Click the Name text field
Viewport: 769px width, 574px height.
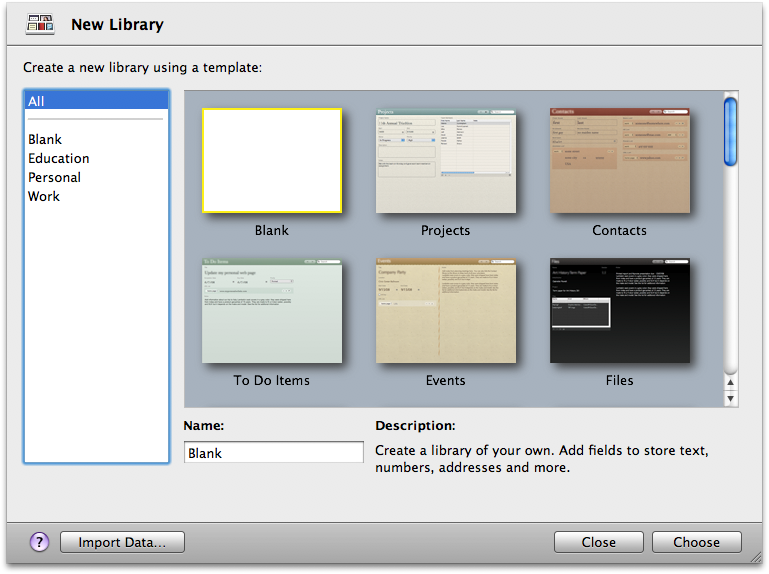click(274, 453)
